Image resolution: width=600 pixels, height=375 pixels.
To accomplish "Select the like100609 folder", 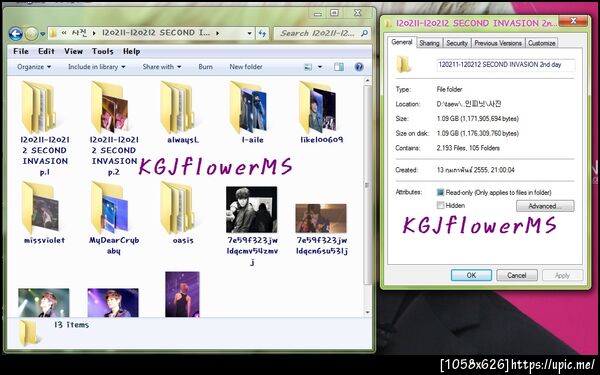I will 321,112.
